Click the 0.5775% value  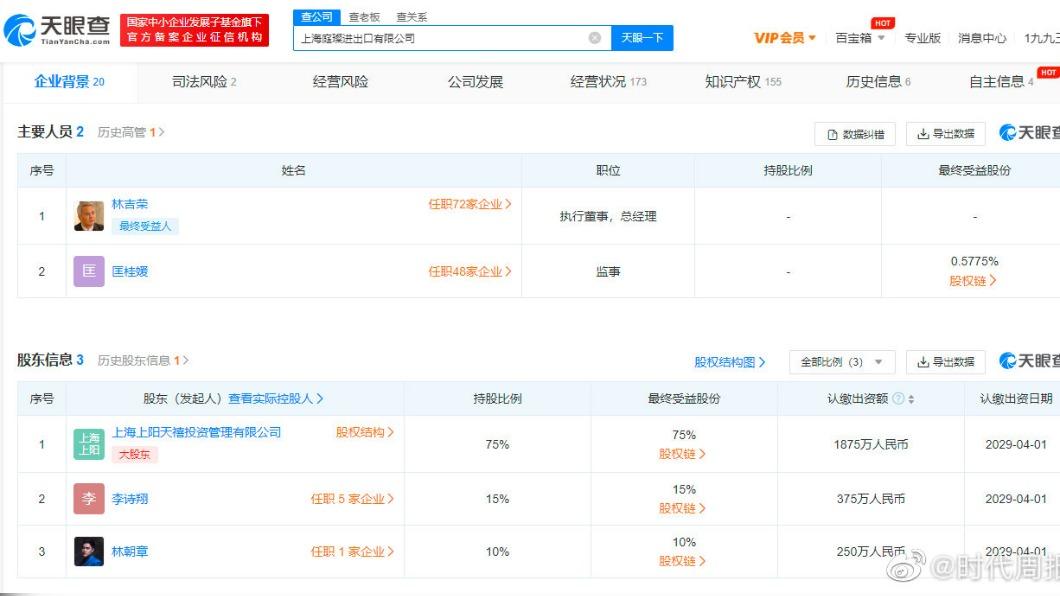tap(974, 262)
